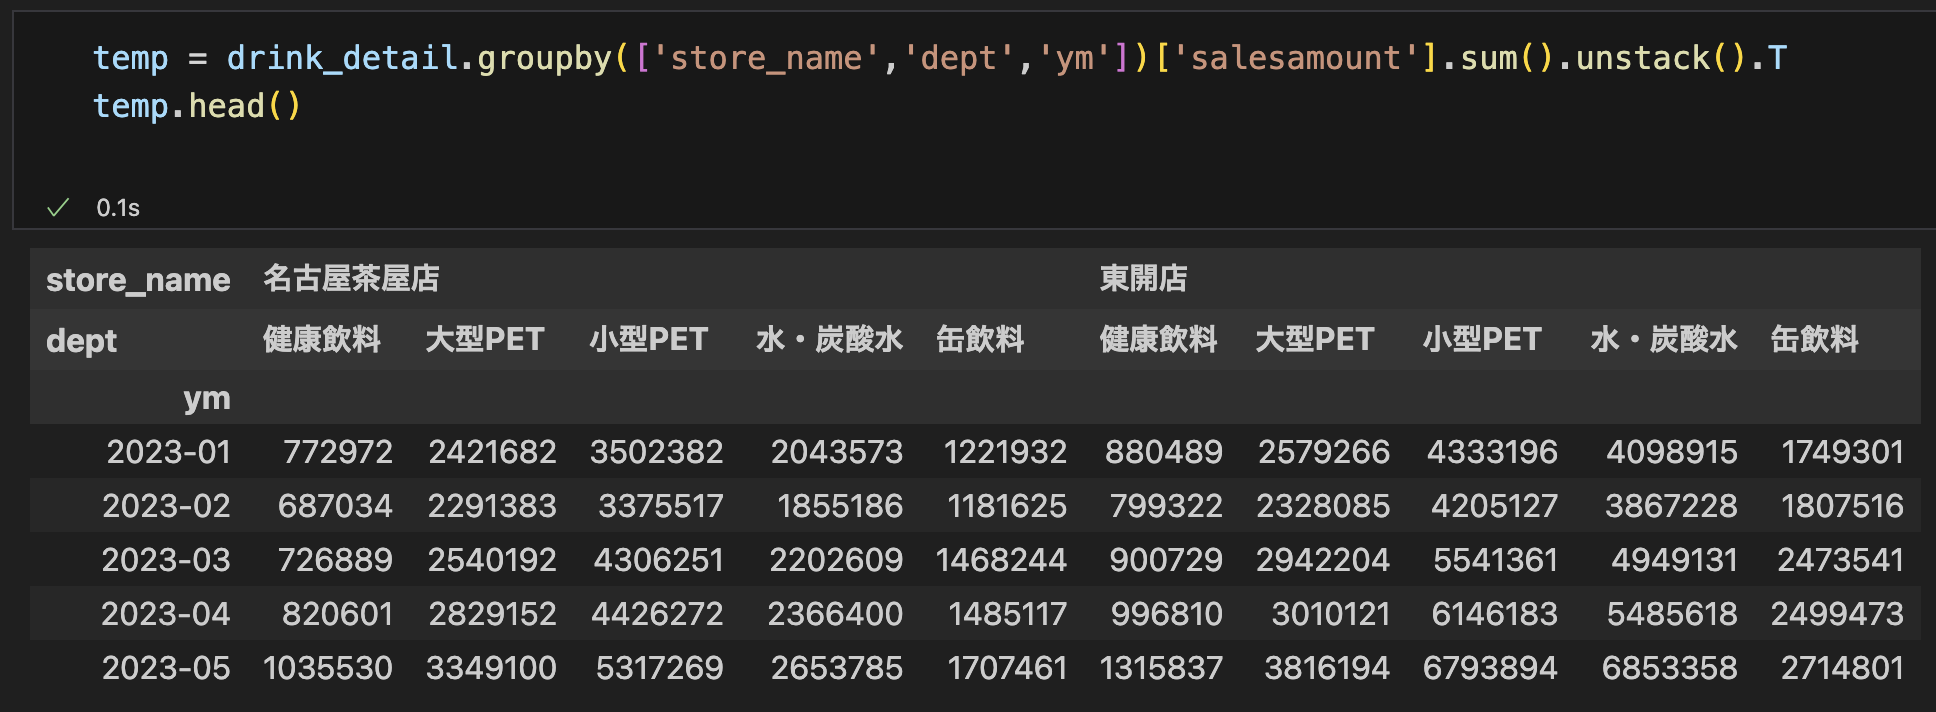Pick cell value 1468244
1936x712 pixels.
point(1002,560)
